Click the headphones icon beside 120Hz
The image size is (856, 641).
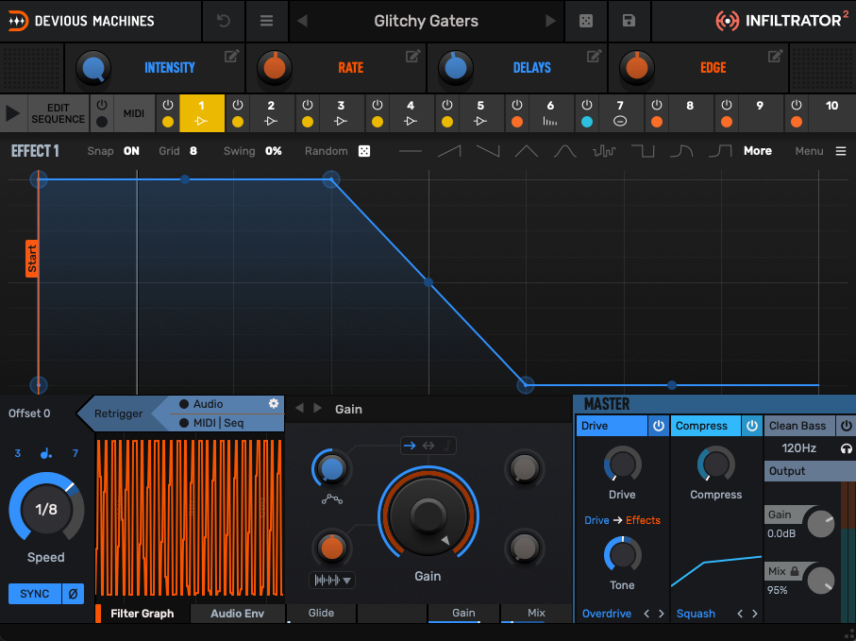[x=846, y=448]
